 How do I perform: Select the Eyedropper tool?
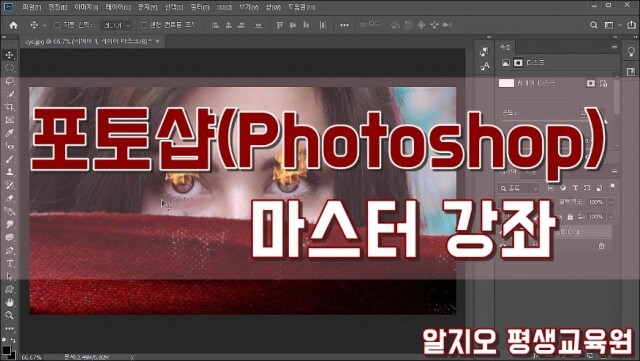[x=9, y=133]
